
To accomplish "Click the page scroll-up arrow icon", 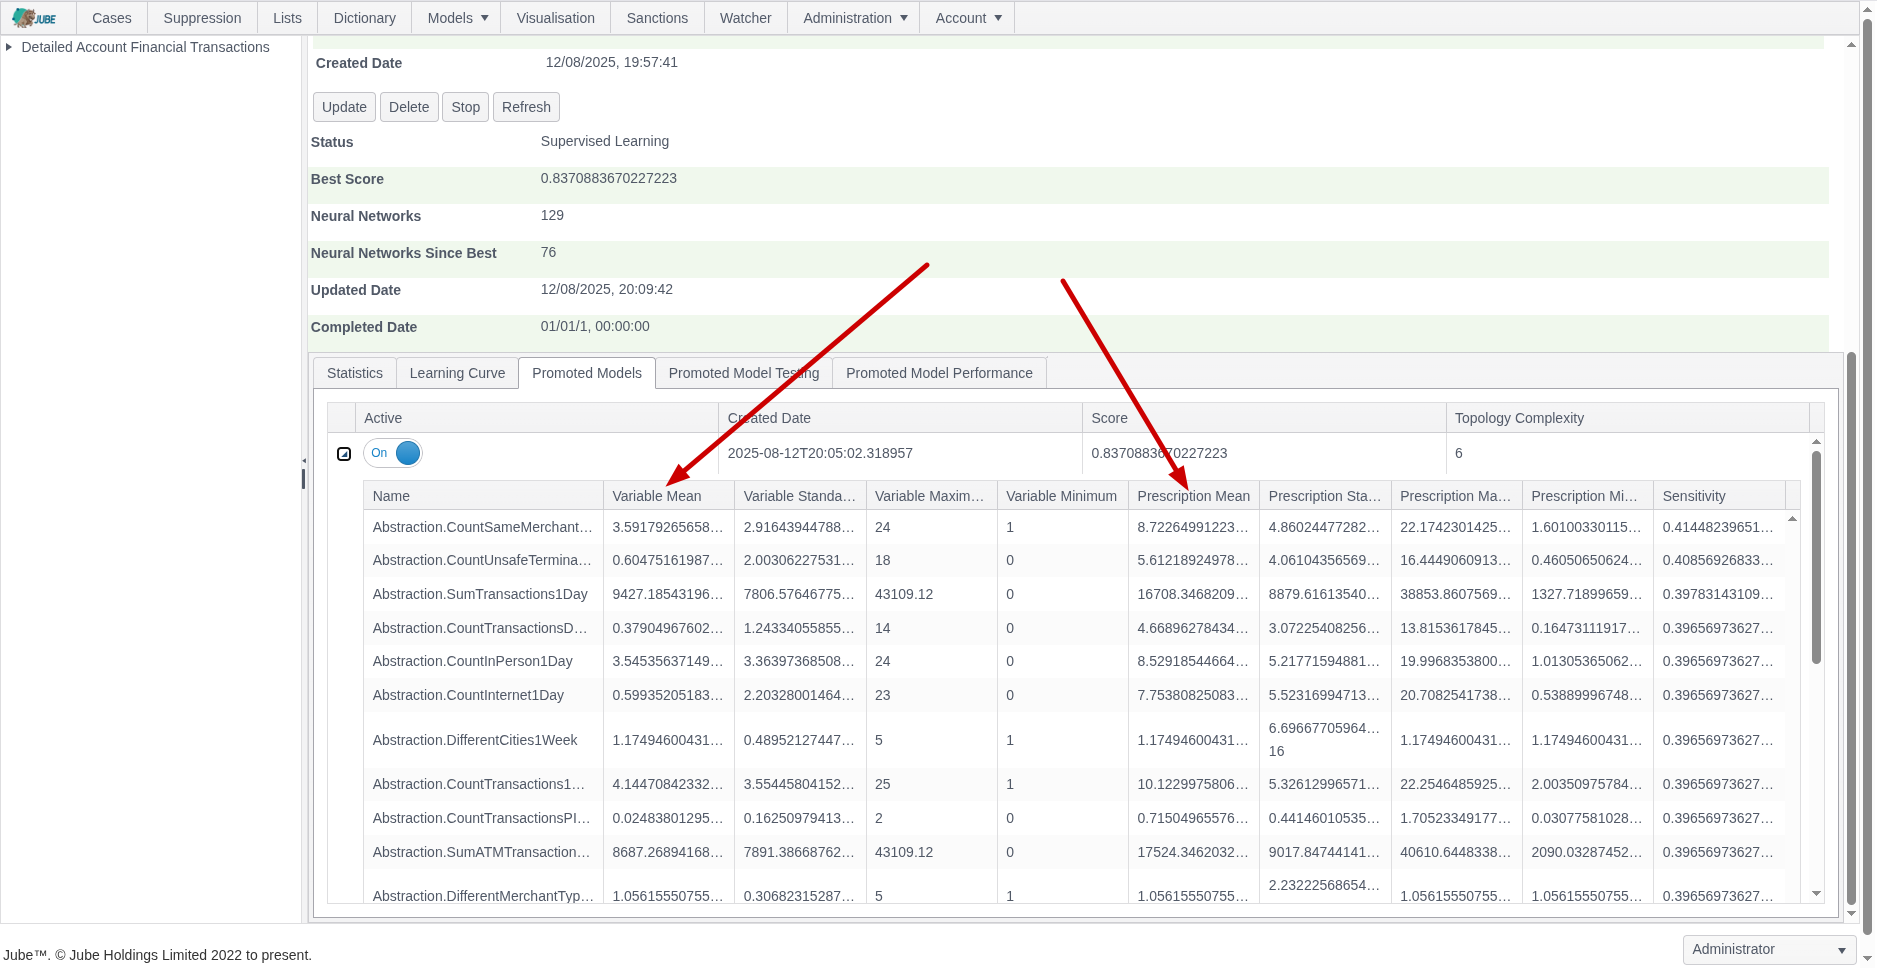I will pyautogui.click(x=1851, y=45).
